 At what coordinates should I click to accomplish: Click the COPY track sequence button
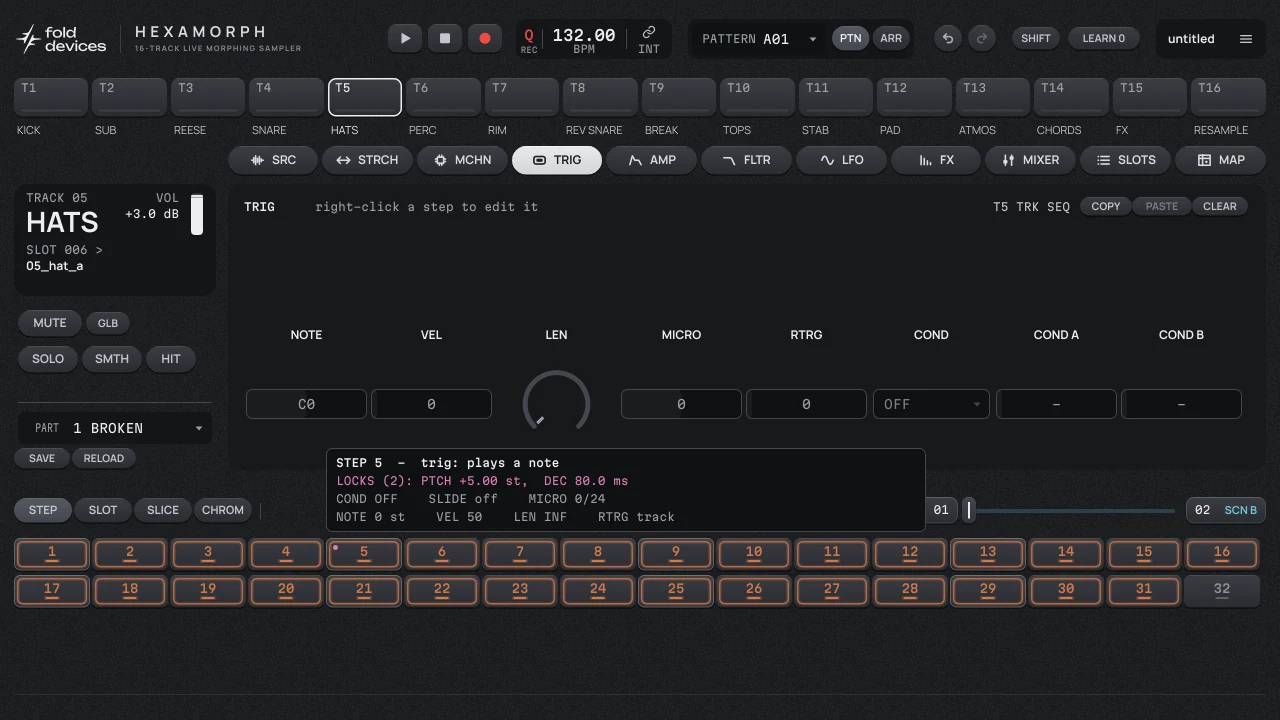[x=1106, y=206]
